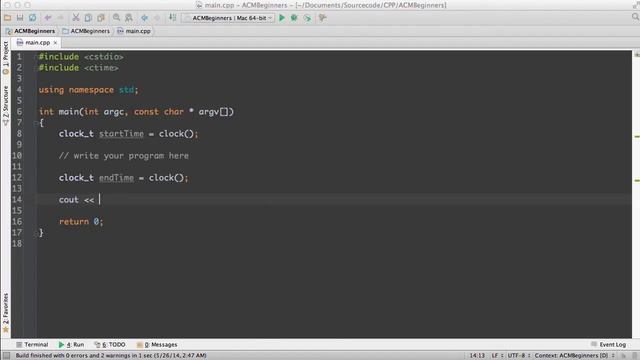Open the UTF-8 encoding selector
The image size is (640, 360).
click(x=519, y=356)
